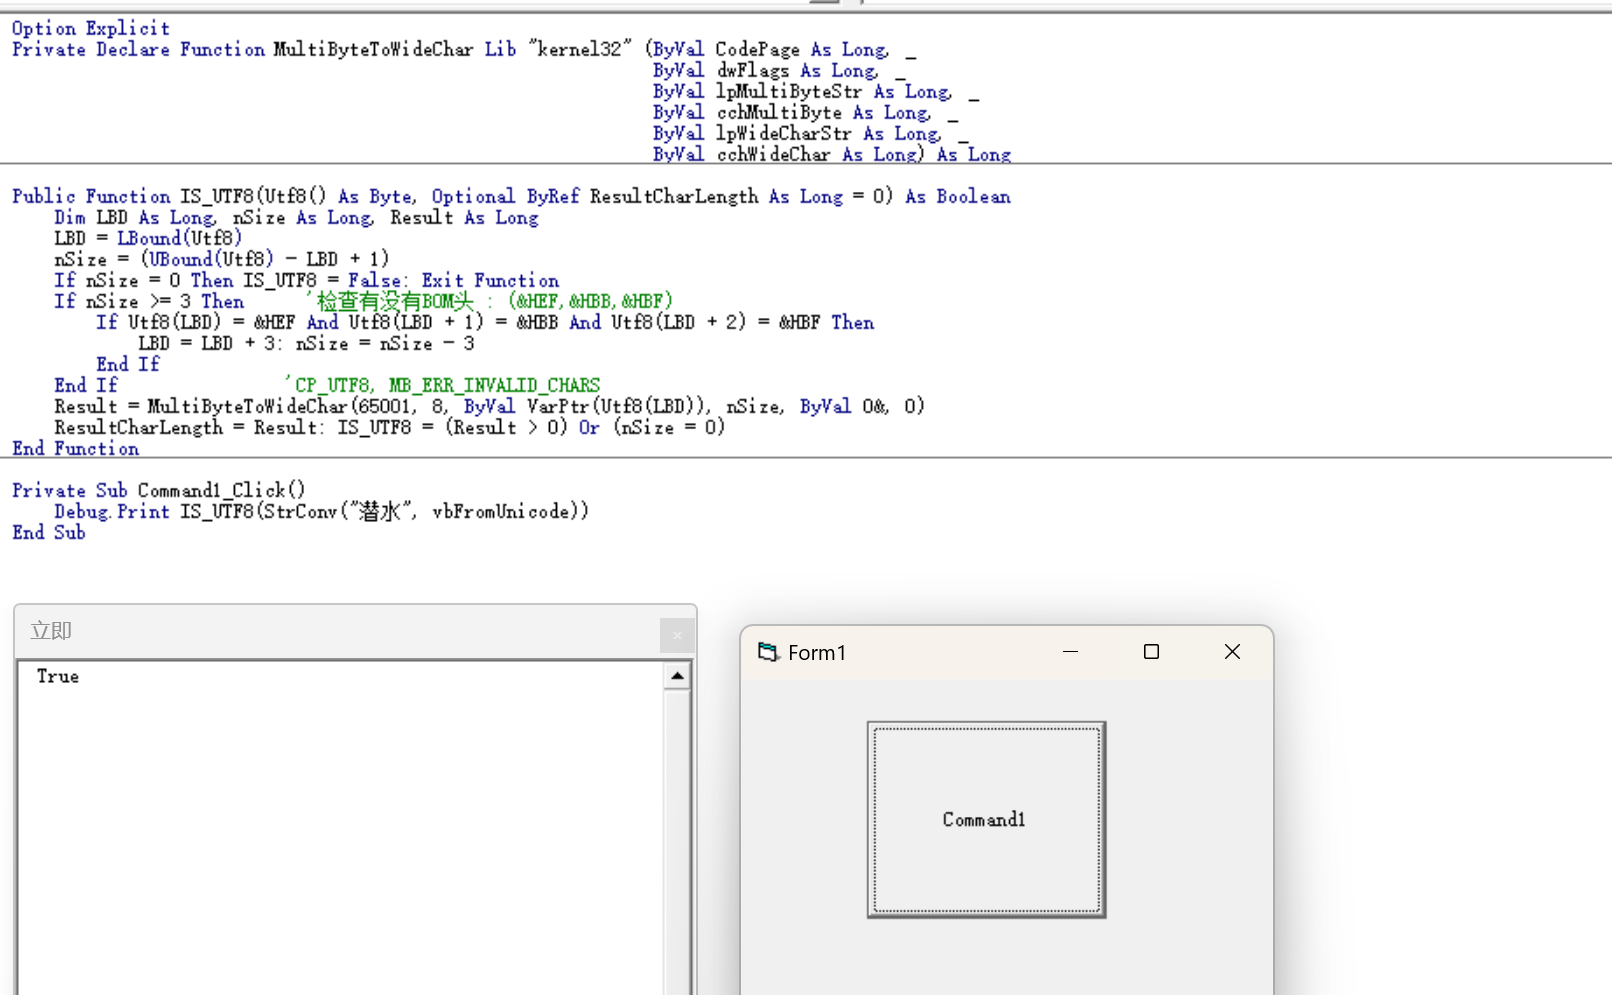Click the Option Explicit line
Viewport: 1612px width, 995px height.
coord(91,28)
